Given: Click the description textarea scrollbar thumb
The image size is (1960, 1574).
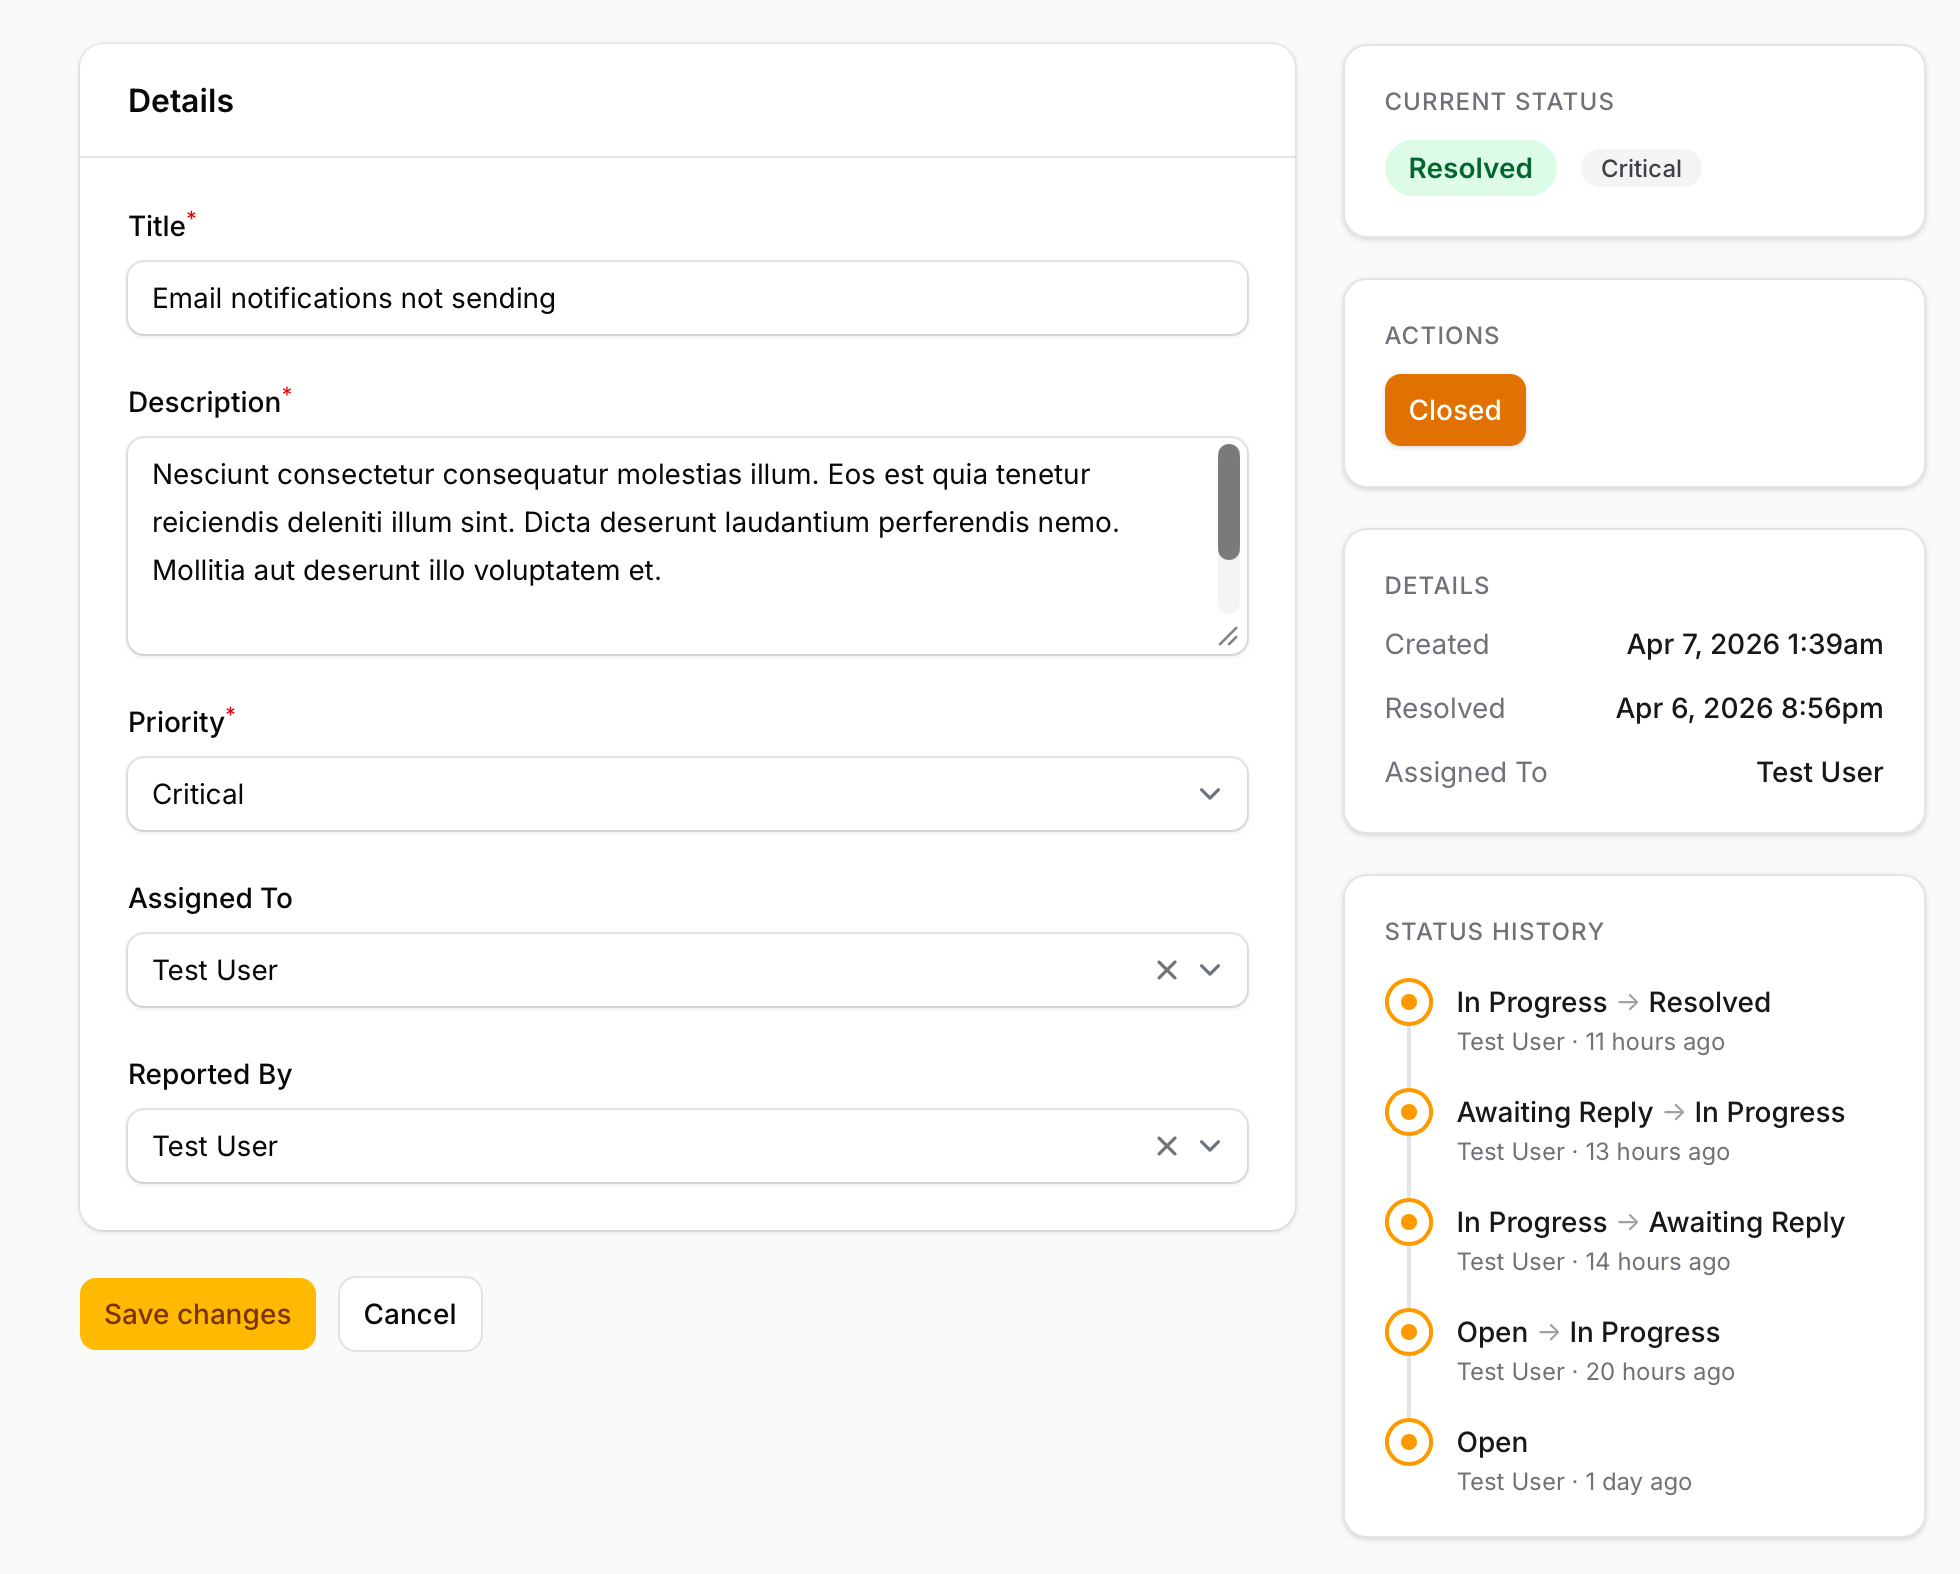Looking at the screenshot, I should 1228,502.
